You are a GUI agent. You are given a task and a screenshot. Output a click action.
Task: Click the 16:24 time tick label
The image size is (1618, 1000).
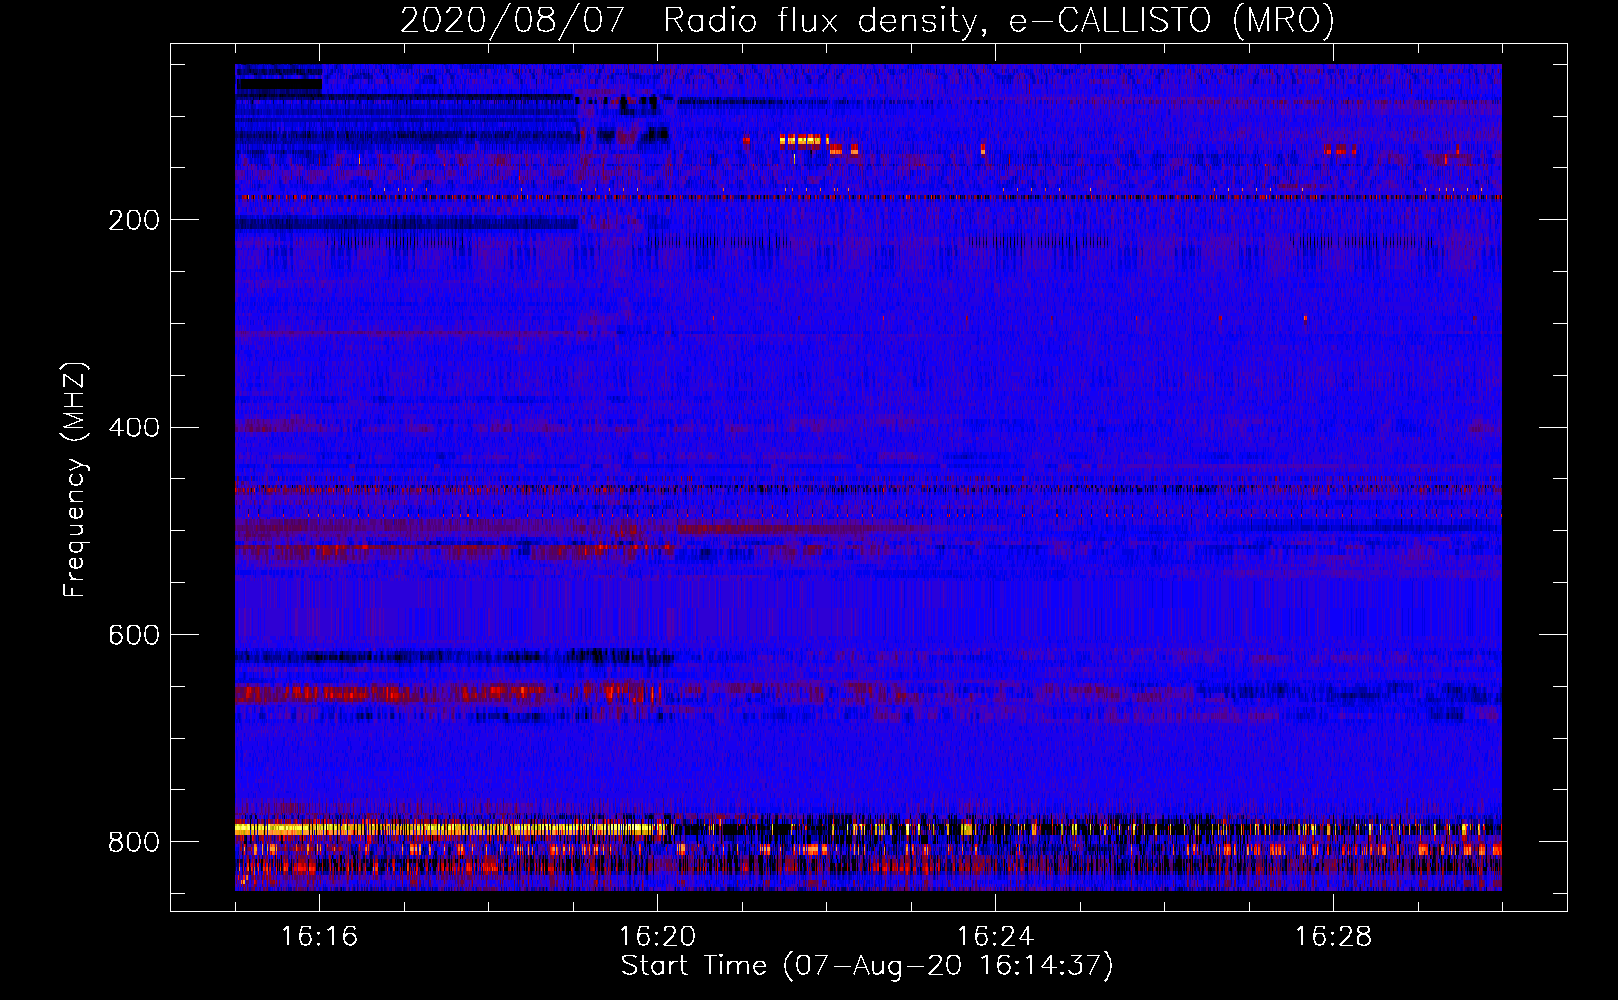pos(995,937)
